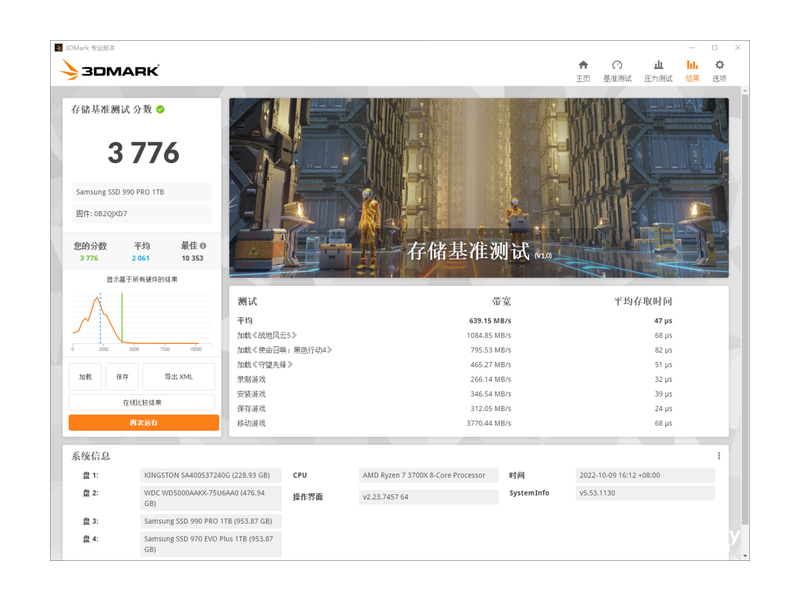Image resolution: width=800 pixels, height=600 pixels.
Task: Click the timestamp 2022-10-09 16:12 field
Action: (x=645, y=475)
